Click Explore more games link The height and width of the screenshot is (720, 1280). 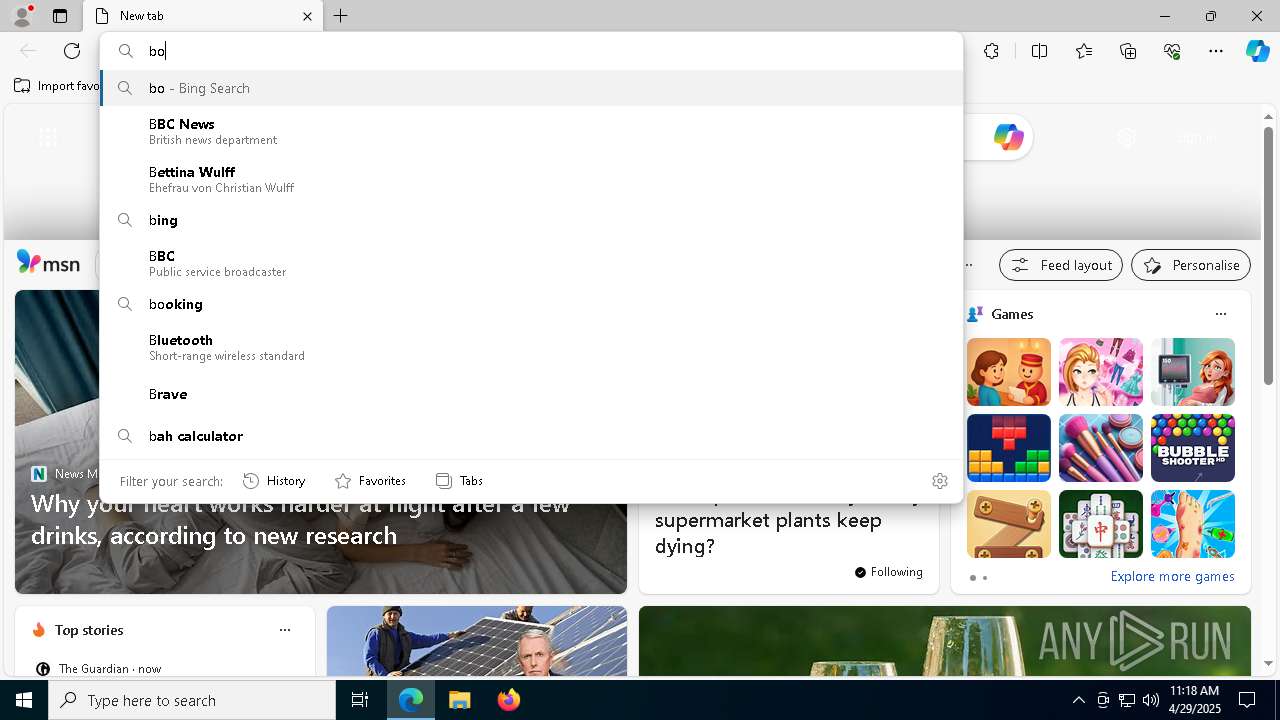click(1172, 576)
